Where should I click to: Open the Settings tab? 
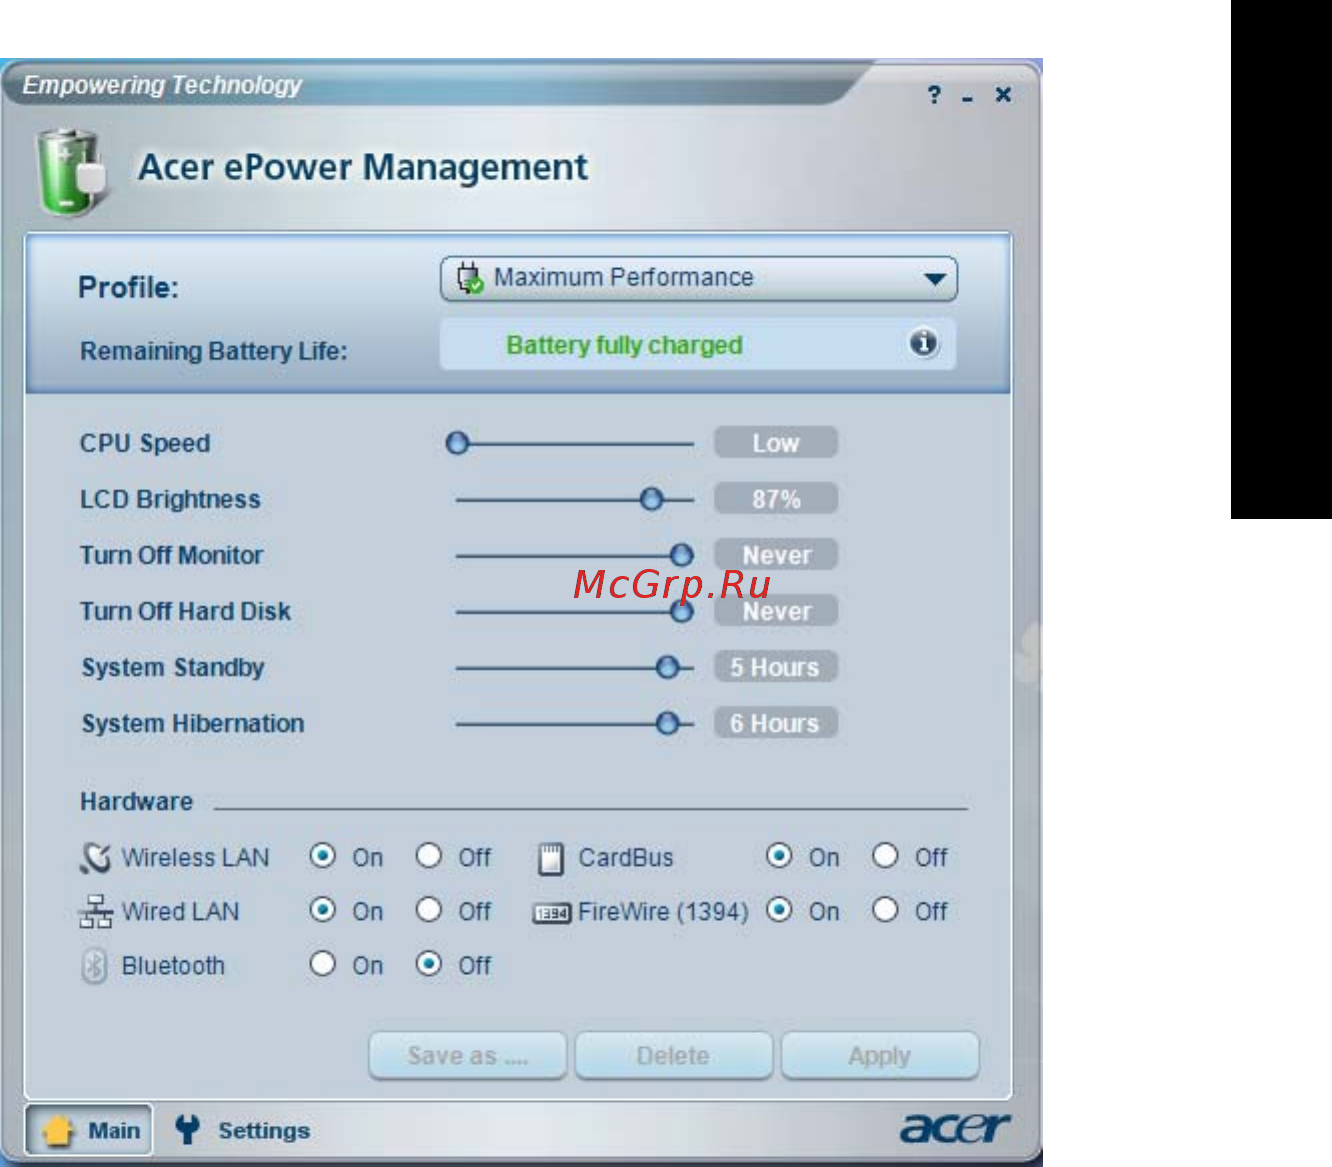[x=243, y=1130]
